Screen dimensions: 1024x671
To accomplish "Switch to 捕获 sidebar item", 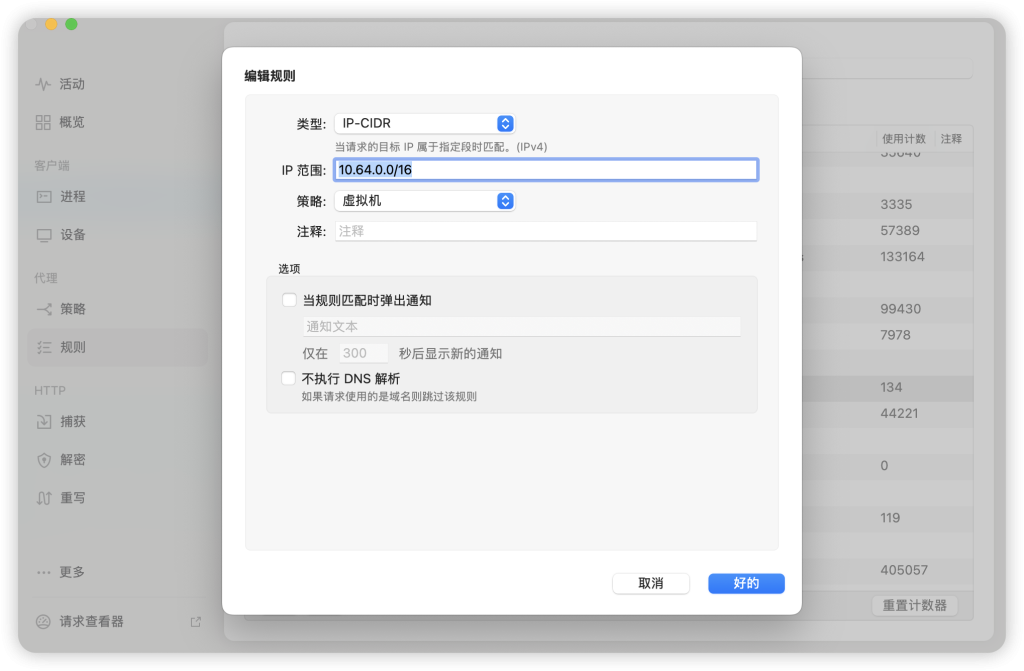I will [73, 422].
